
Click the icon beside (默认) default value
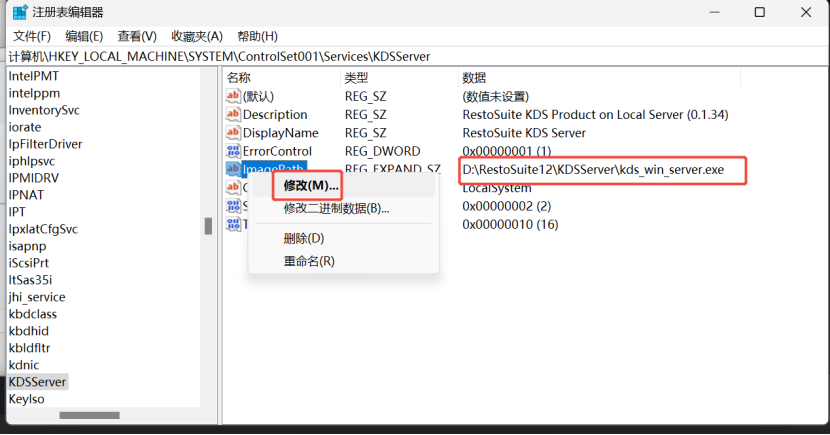point(233,97)
